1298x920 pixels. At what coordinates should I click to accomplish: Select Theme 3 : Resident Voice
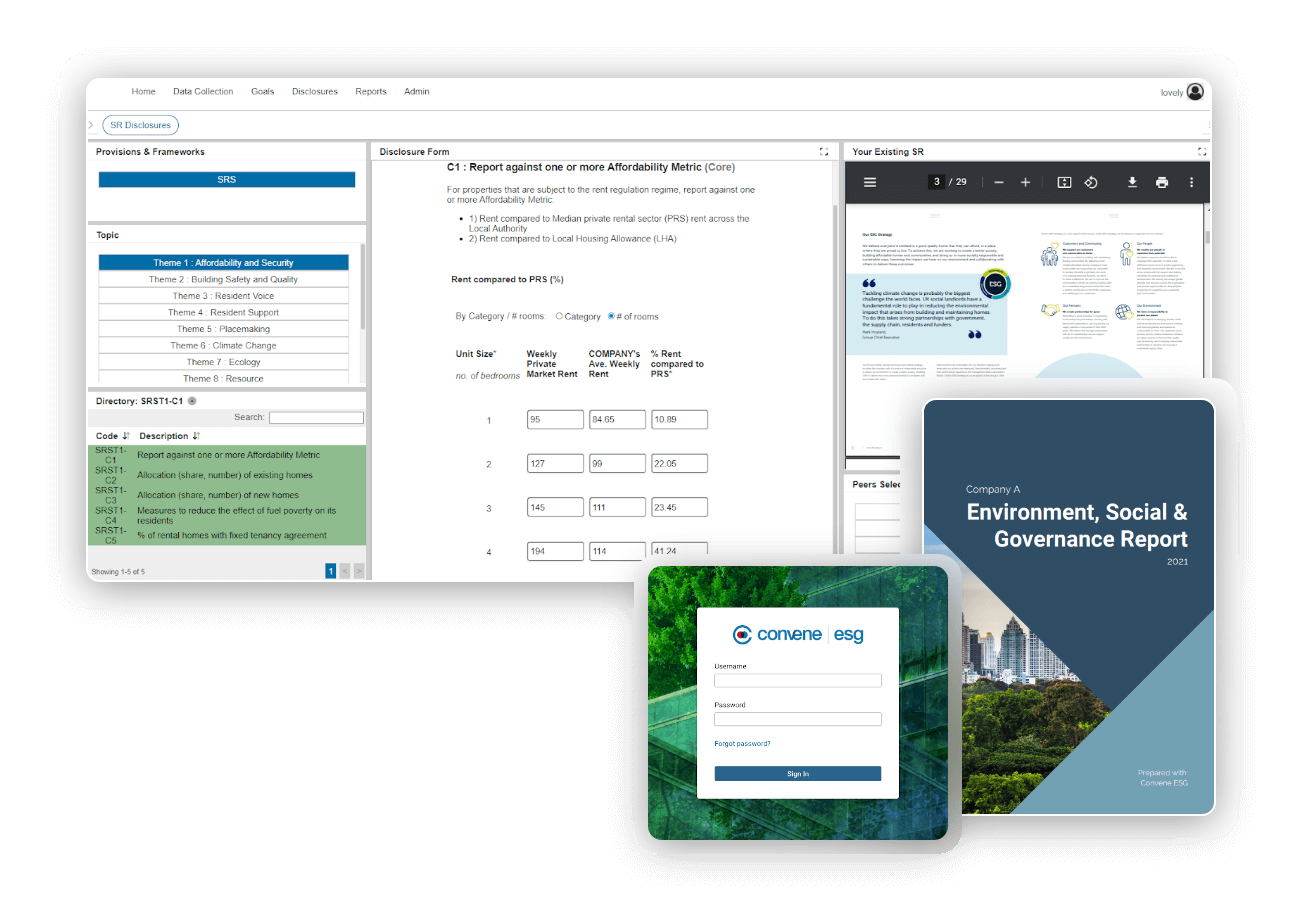coord(223,296)
